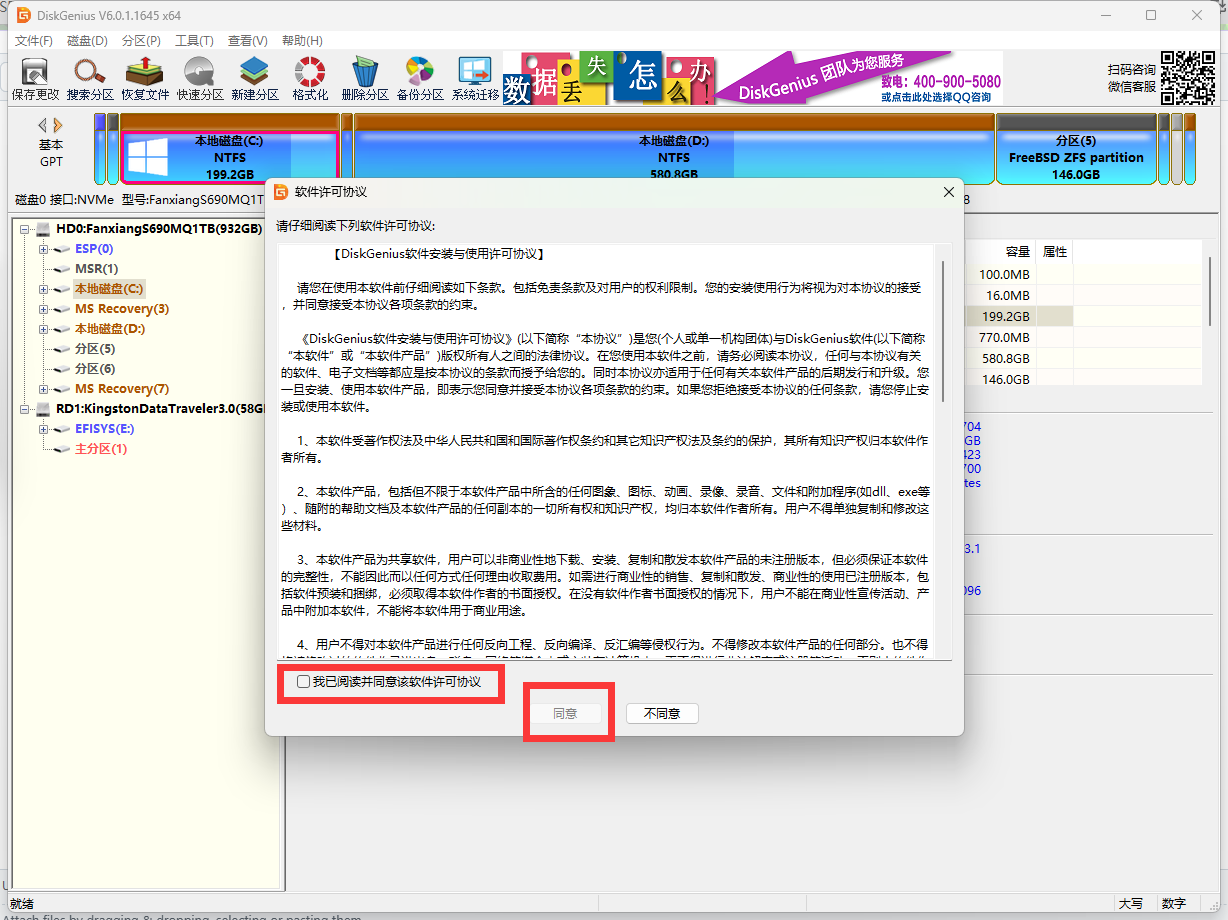
Task: Collapse the RD1:KingstonDataTraveler3.0 disk node
Action: pyautogui.click(x=25, y=409)
